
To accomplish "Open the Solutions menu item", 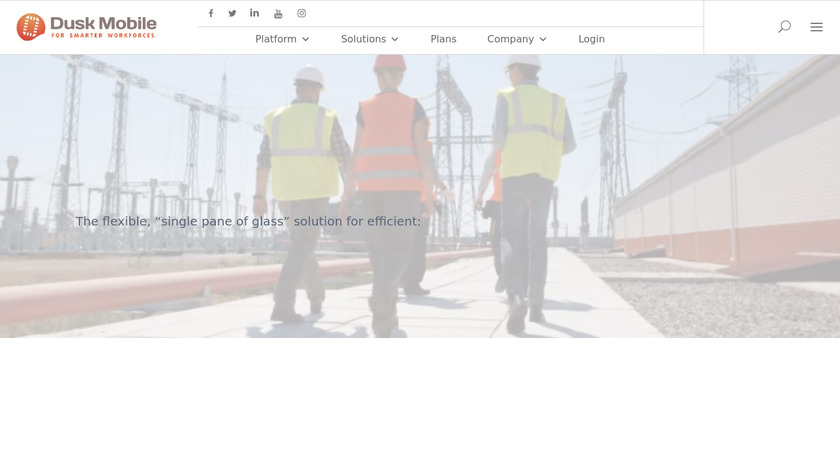I will [363, 39].
